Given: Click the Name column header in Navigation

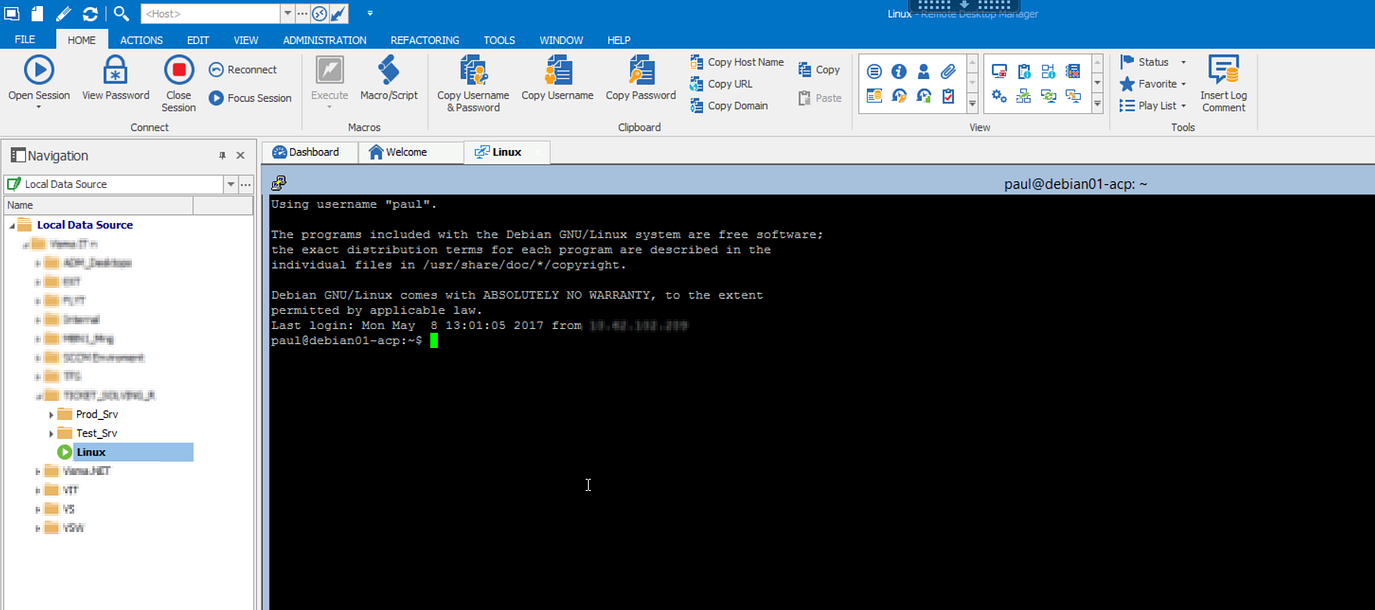Looking at the screenshot, I should [98, 205].
